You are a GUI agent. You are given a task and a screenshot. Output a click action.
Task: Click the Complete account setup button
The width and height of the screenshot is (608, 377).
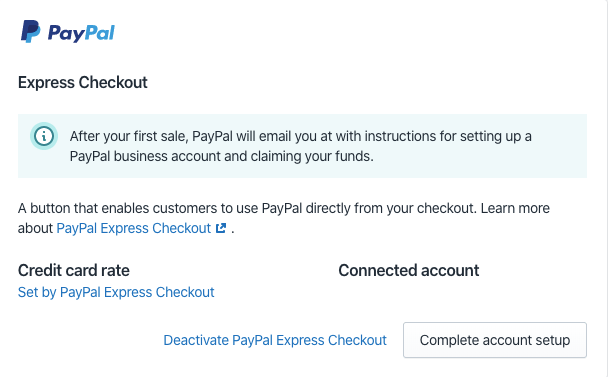pos(495,340)
